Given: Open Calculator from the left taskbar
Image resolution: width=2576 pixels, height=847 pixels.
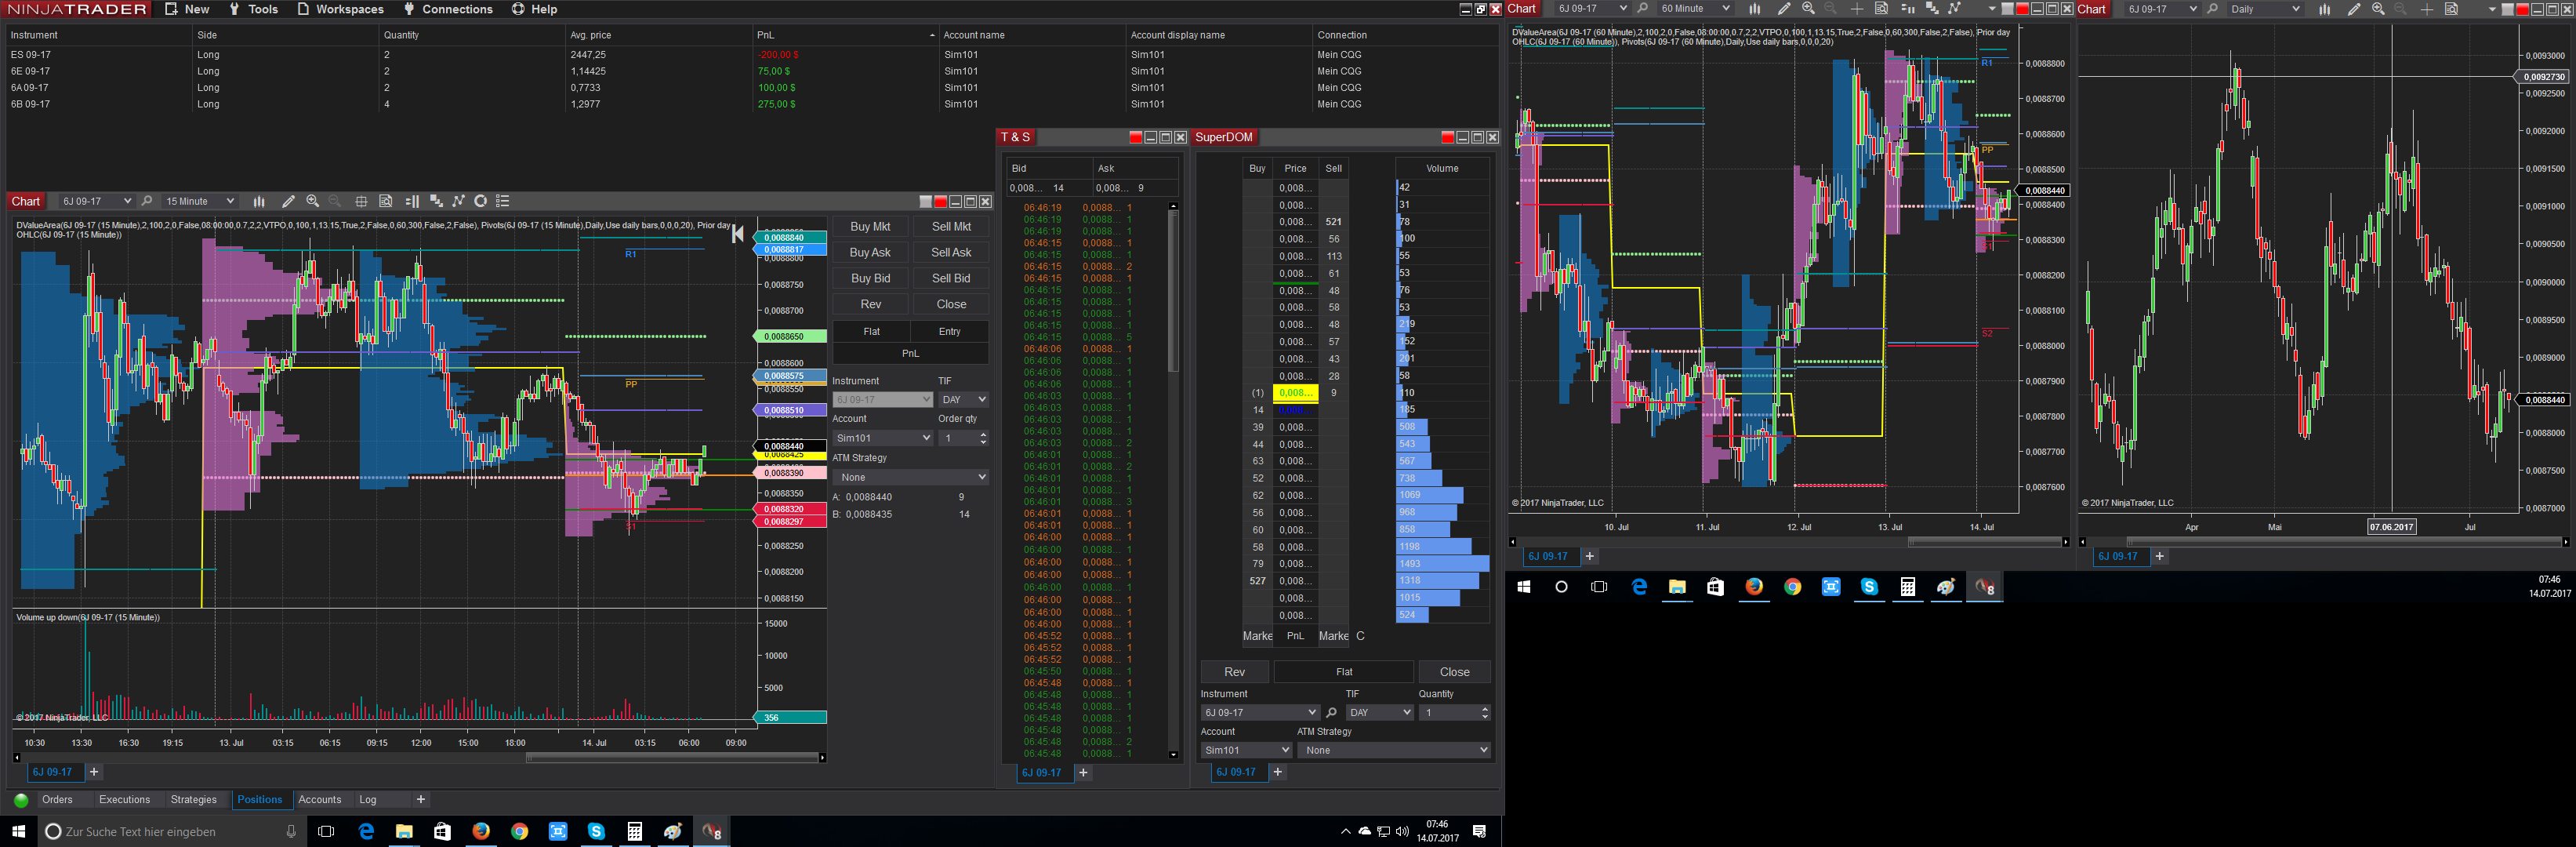Looking at the screenshot, I should [x=634, y=832].
